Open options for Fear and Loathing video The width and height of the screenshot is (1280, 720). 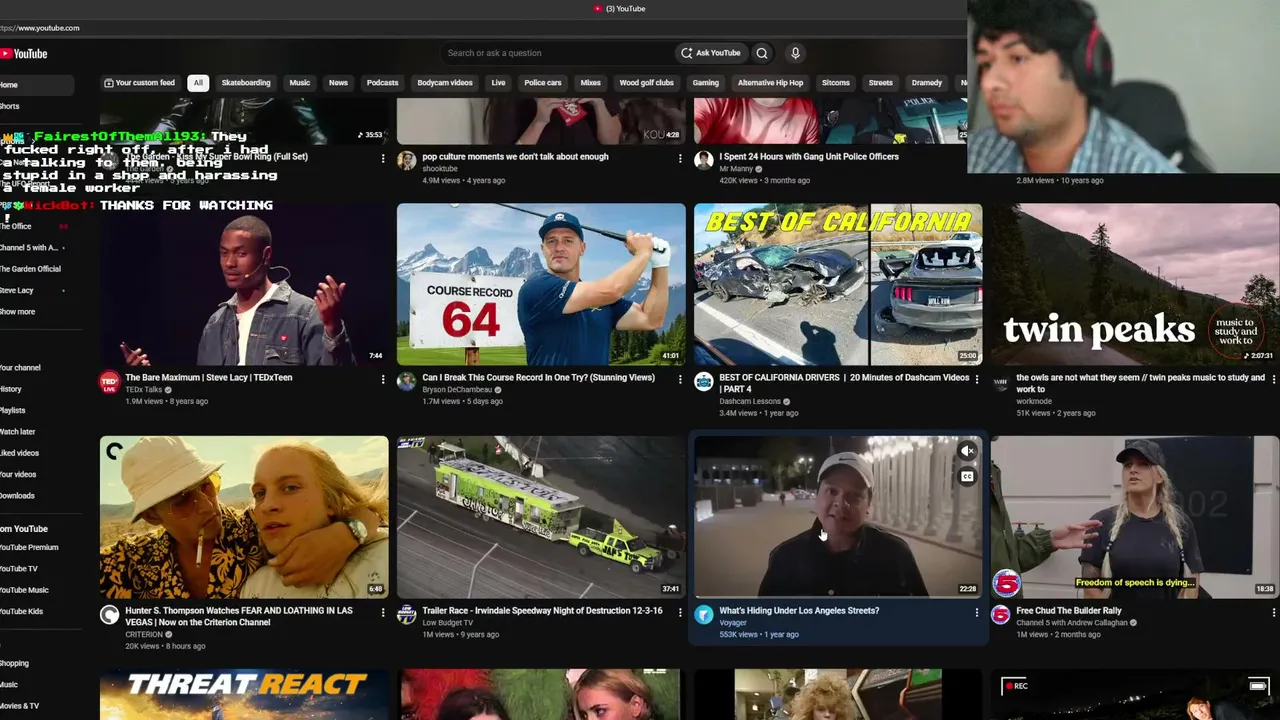pos(382,612)
